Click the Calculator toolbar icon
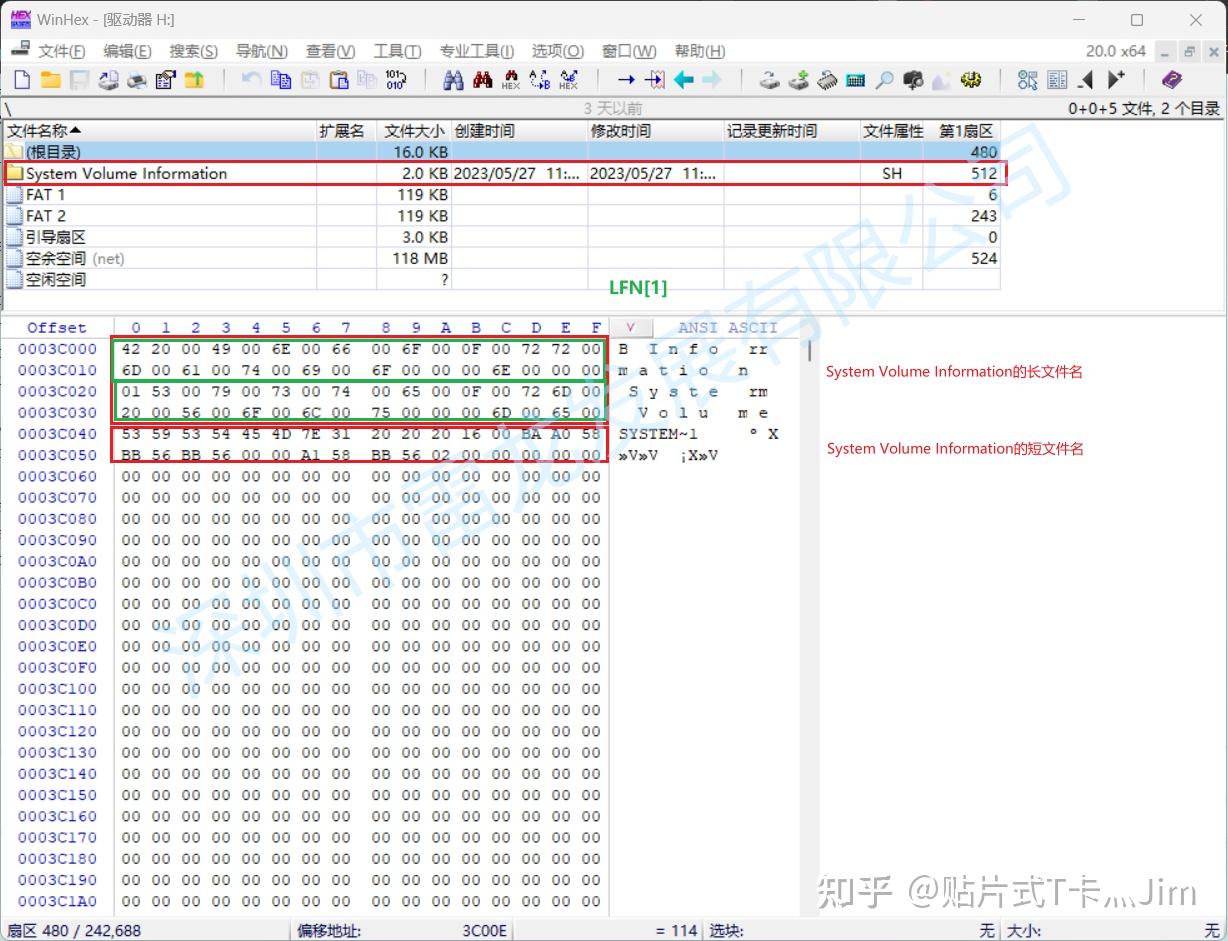1228x941 pixels. [x=855, y=80]
